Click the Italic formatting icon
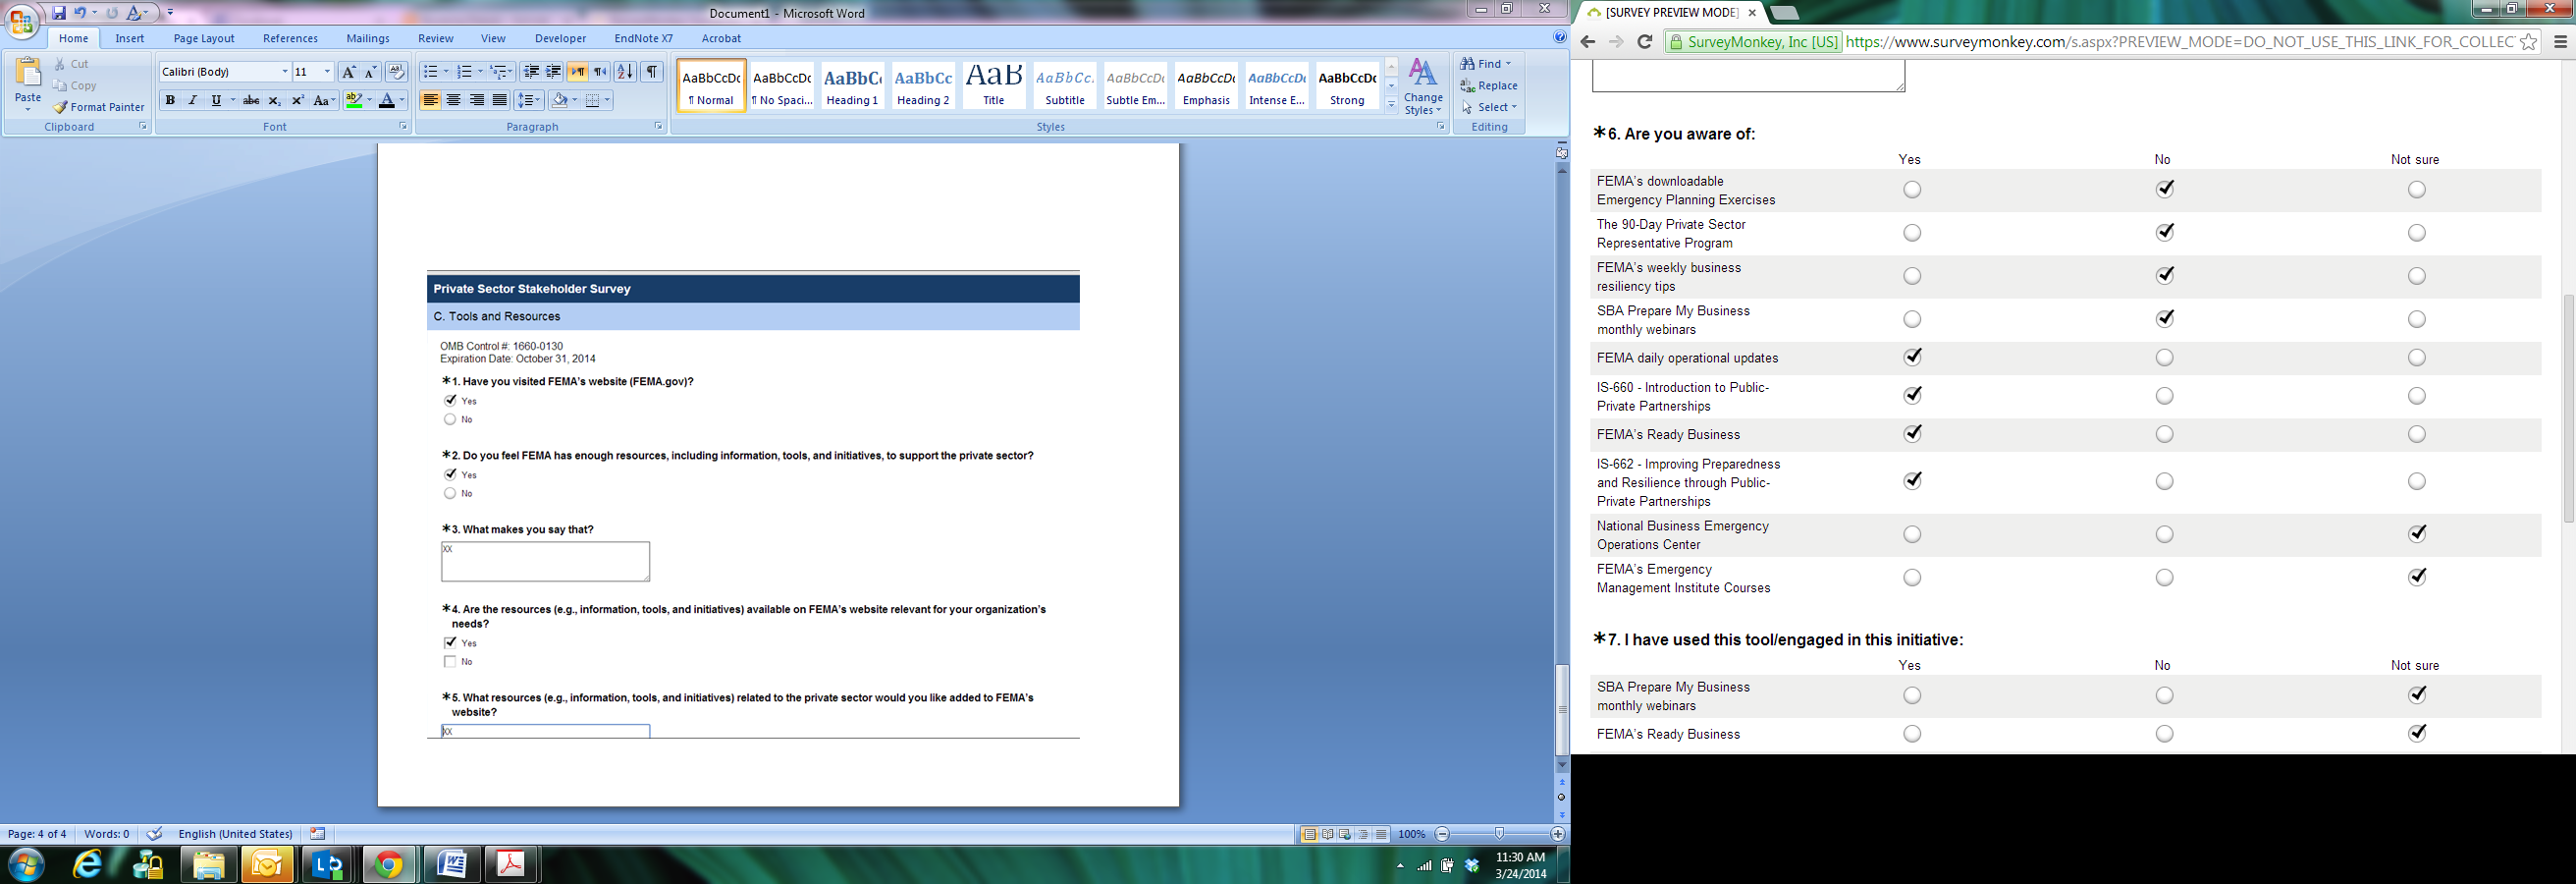 [193, 100]
